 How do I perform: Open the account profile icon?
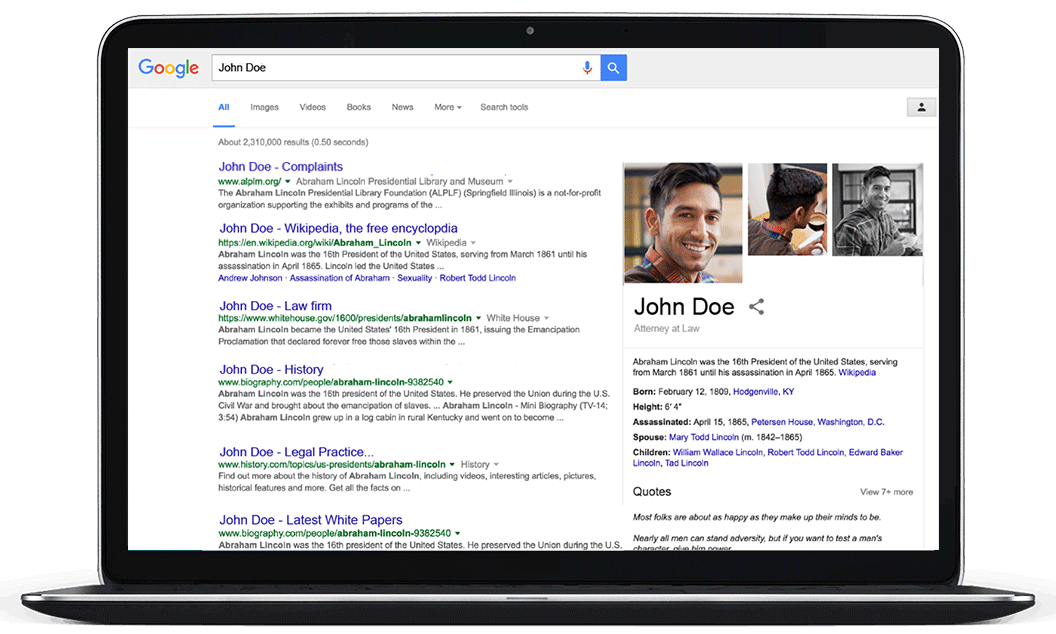[x=921, y=107]
